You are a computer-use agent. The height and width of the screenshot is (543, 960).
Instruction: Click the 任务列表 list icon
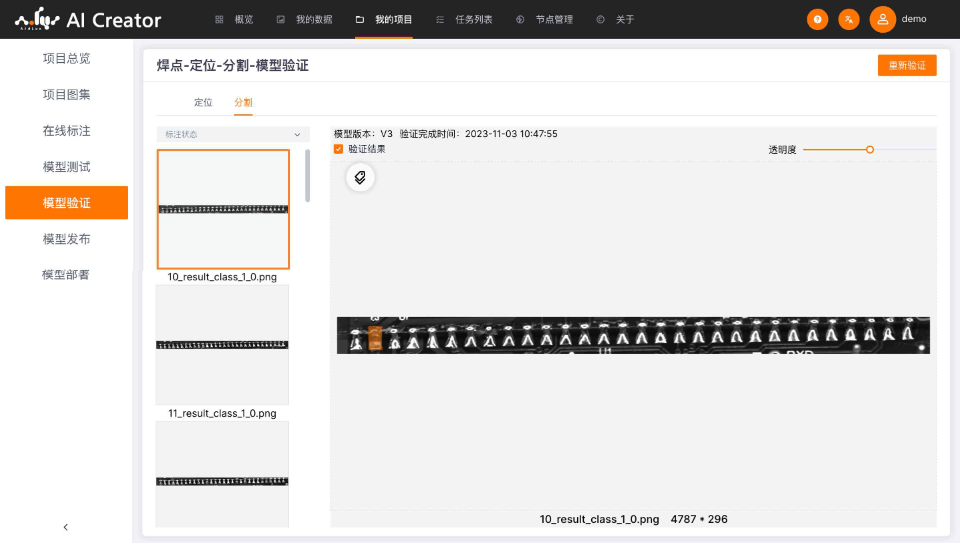[x=441, y=19]
